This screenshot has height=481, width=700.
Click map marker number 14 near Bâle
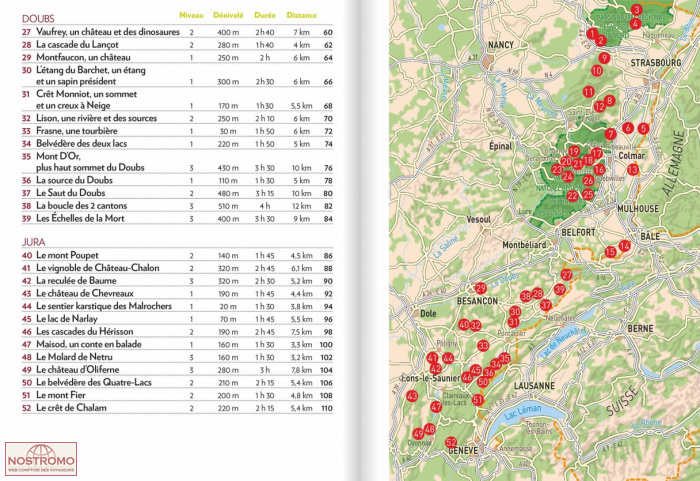[x=624, y=246]
